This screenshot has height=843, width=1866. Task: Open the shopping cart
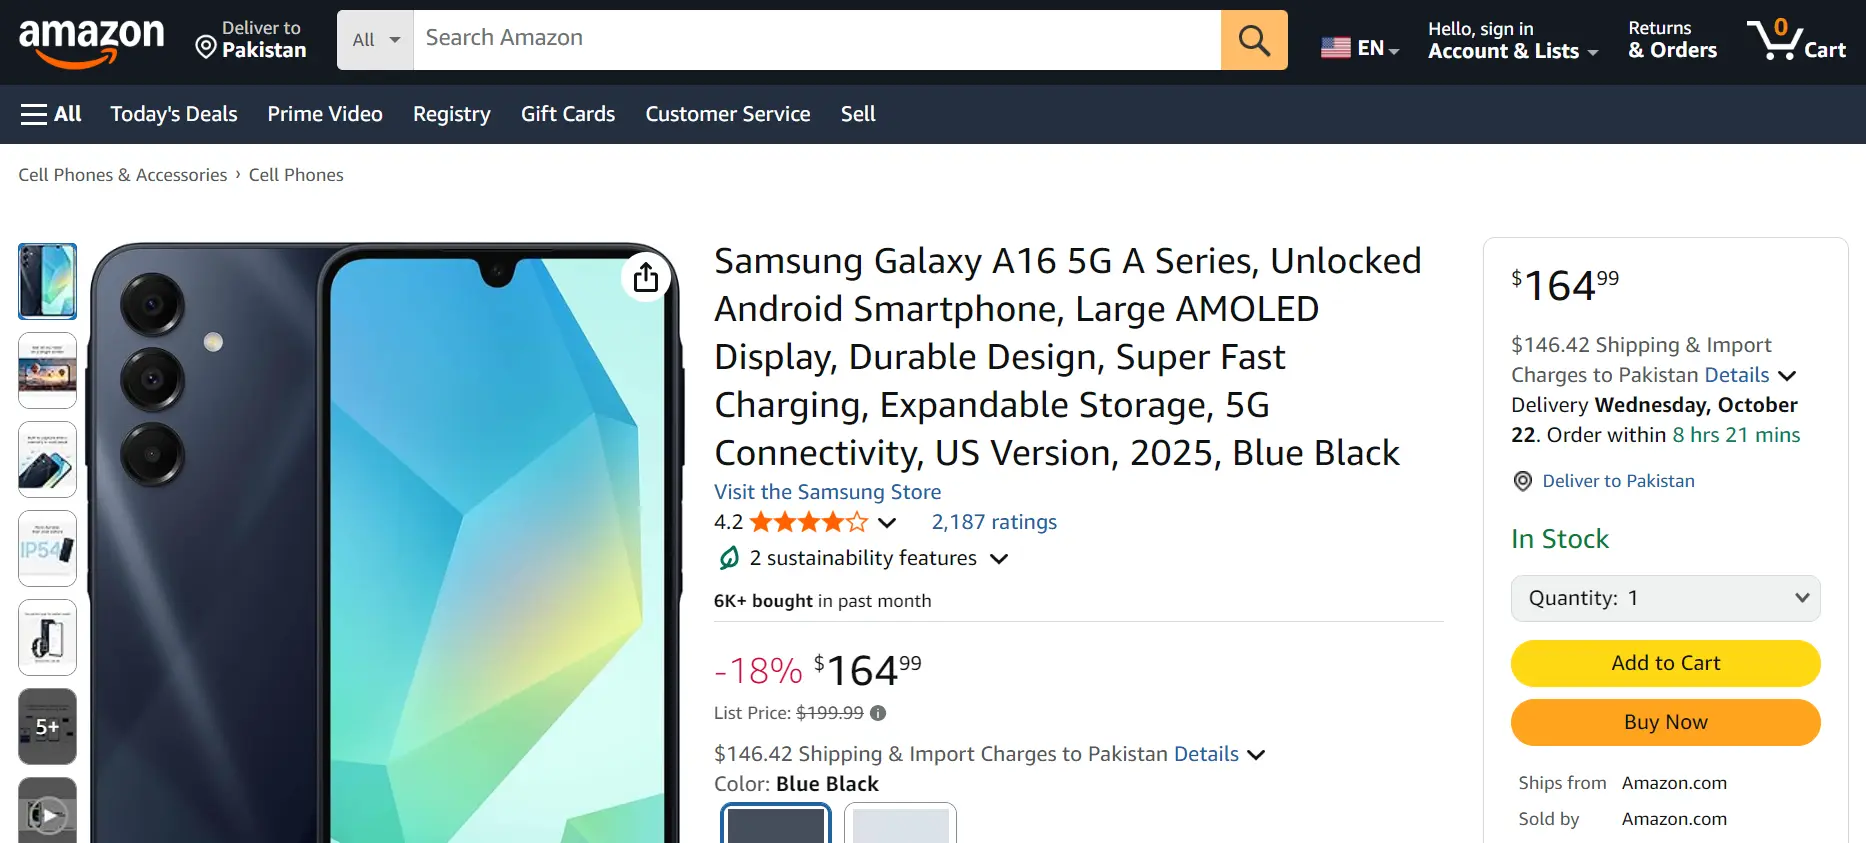(x=1797, y=40)
